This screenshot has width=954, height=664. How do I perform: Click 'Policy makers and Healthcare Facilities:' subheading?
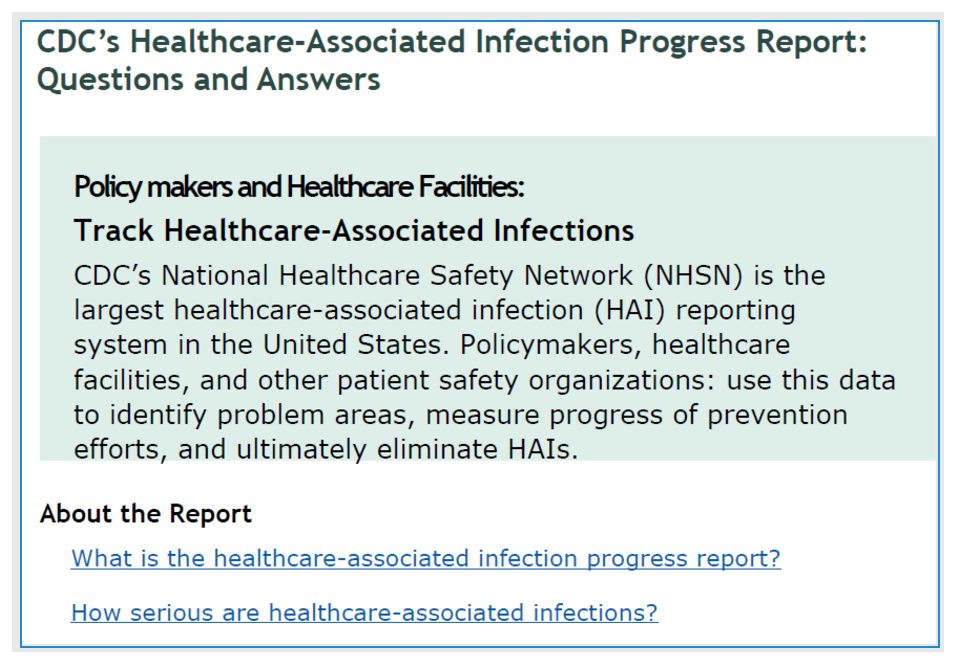[298, 187]
